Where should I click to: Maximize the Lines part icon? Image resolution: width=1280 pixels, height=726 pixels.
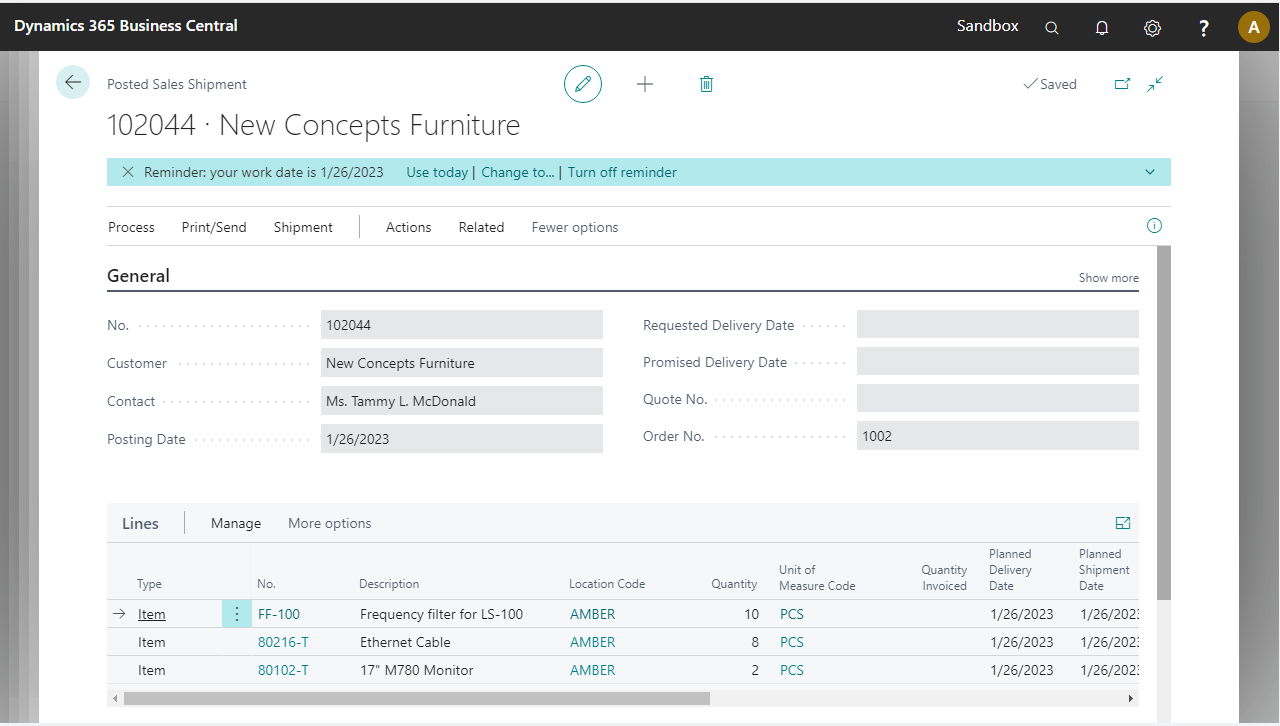(1123, 523)
